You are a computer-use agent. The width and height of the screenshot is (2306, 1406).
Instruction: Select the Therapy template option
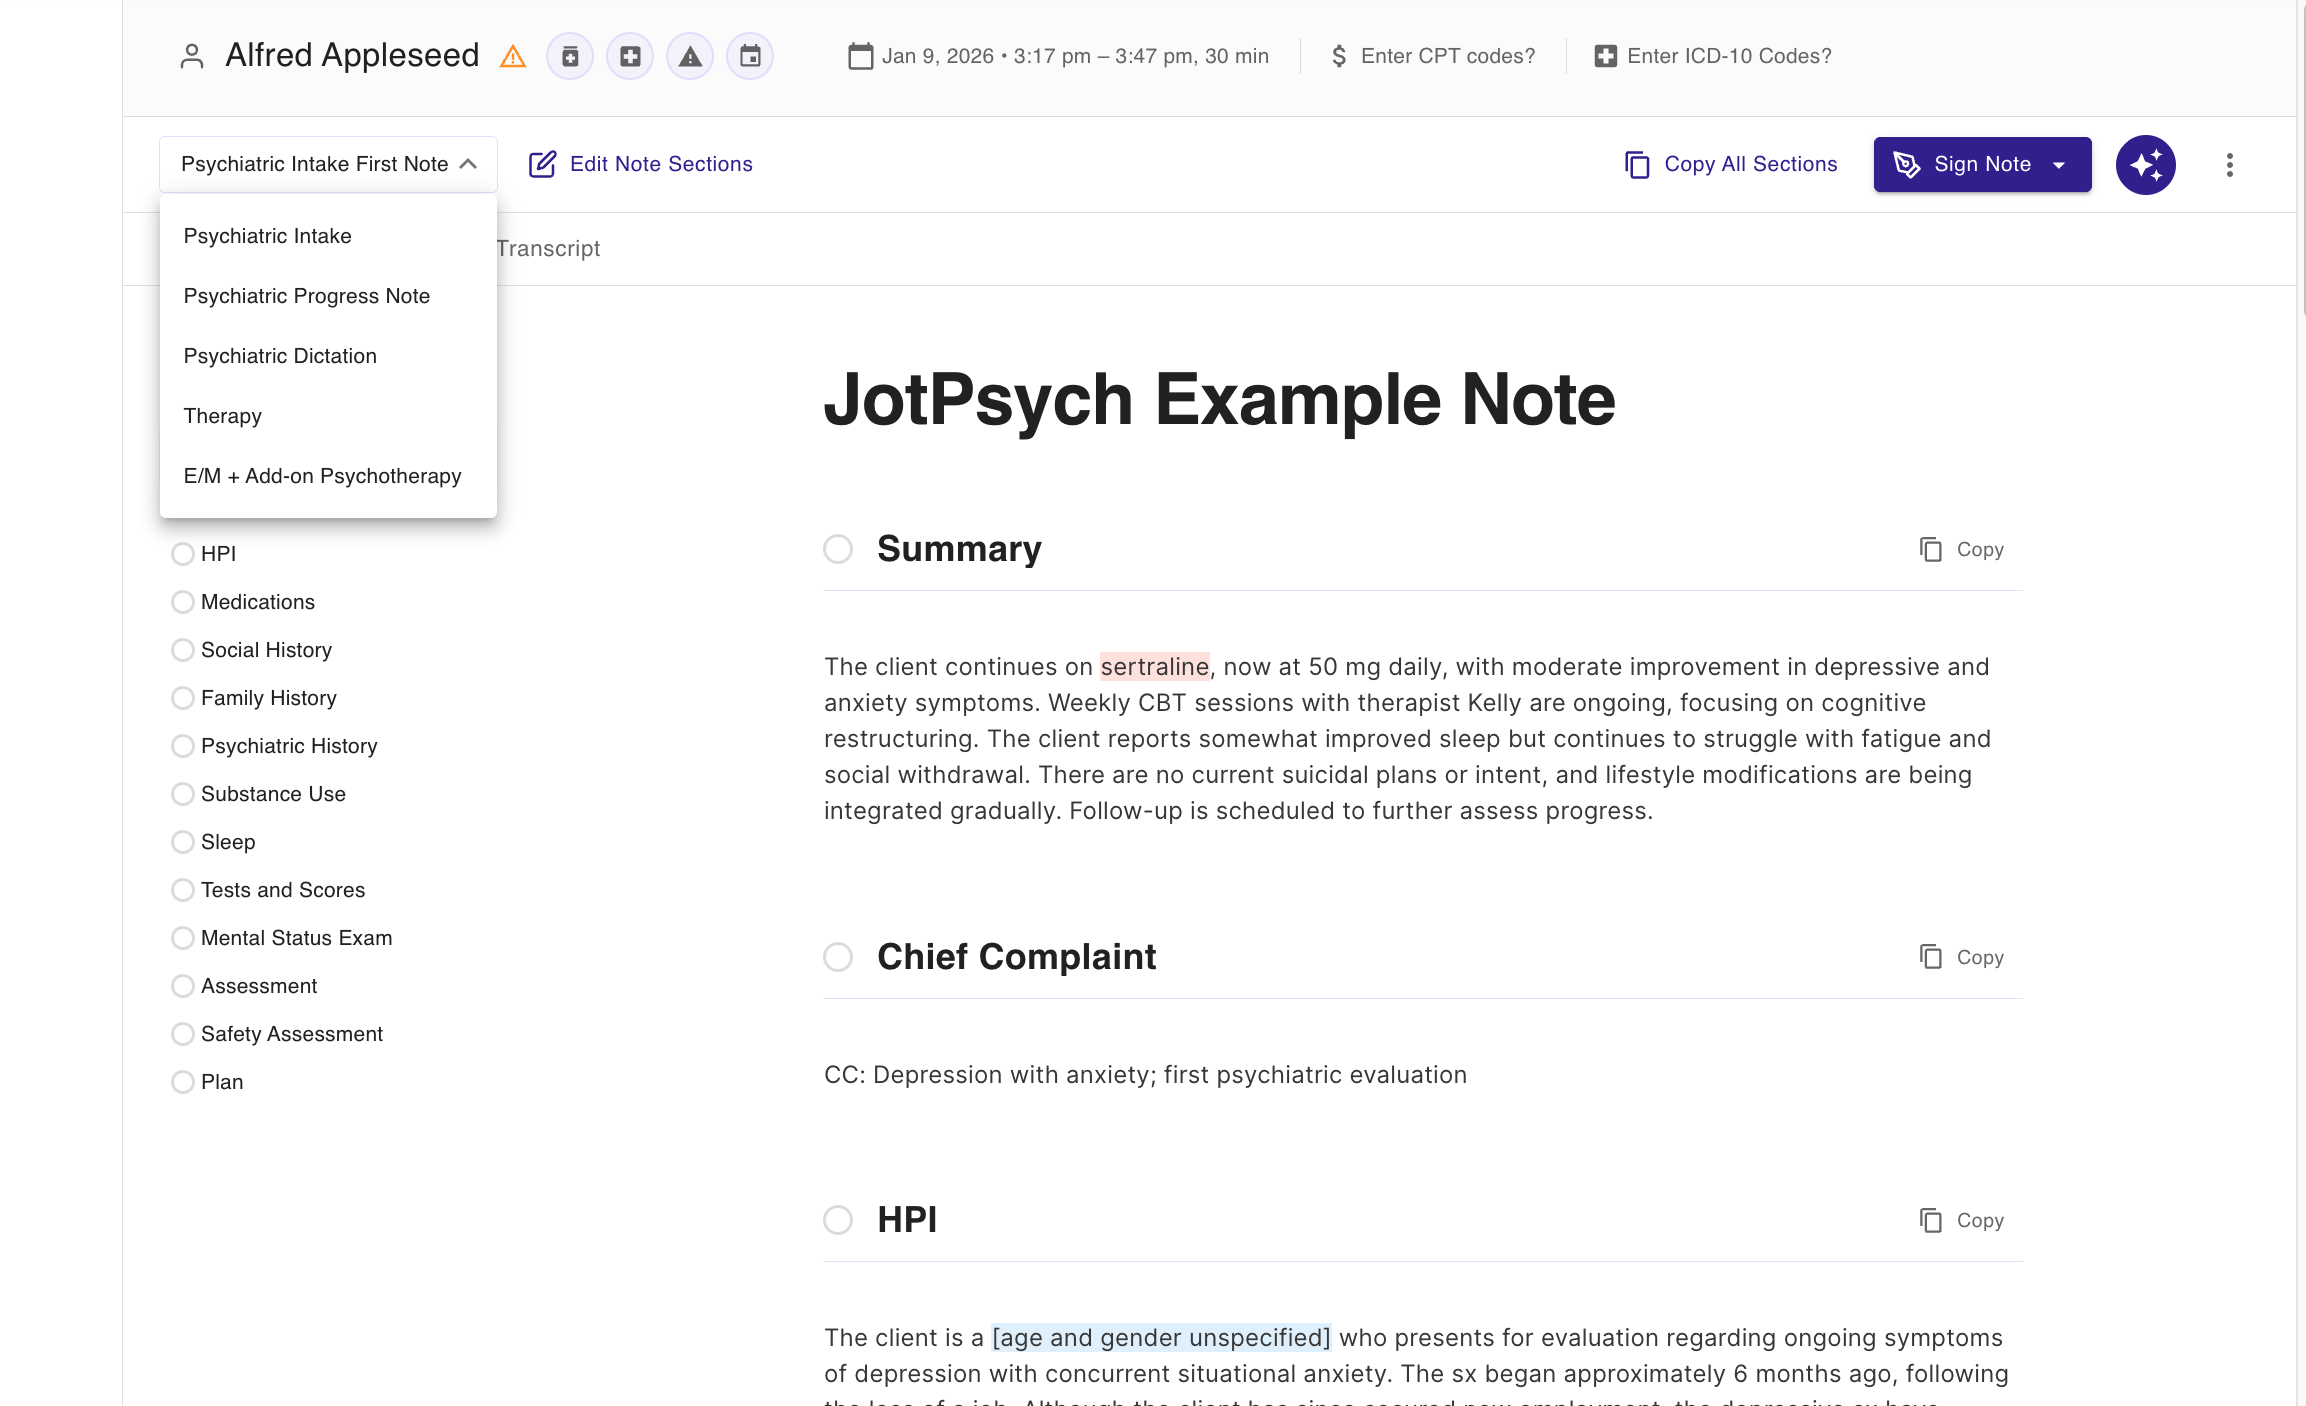coord(222,416)
